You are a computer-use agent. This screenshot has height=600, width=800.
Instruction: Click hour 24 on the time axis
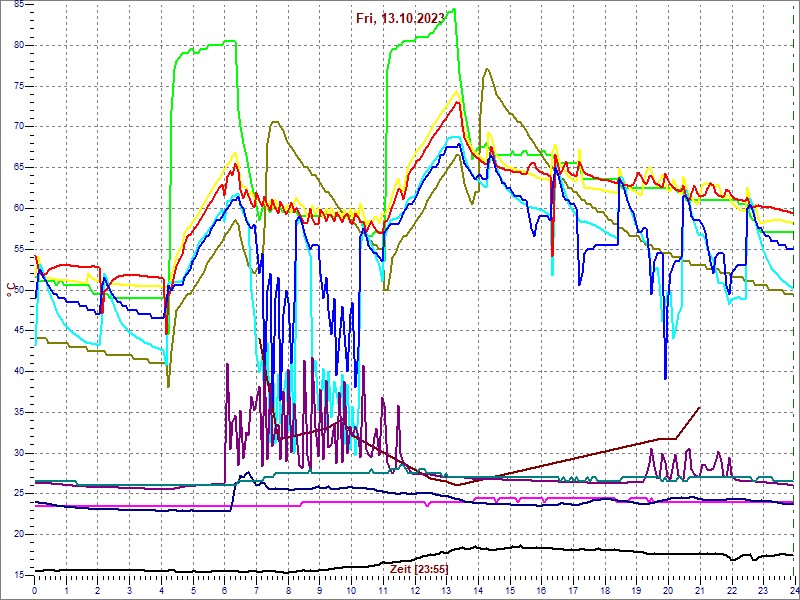[794, 590]
